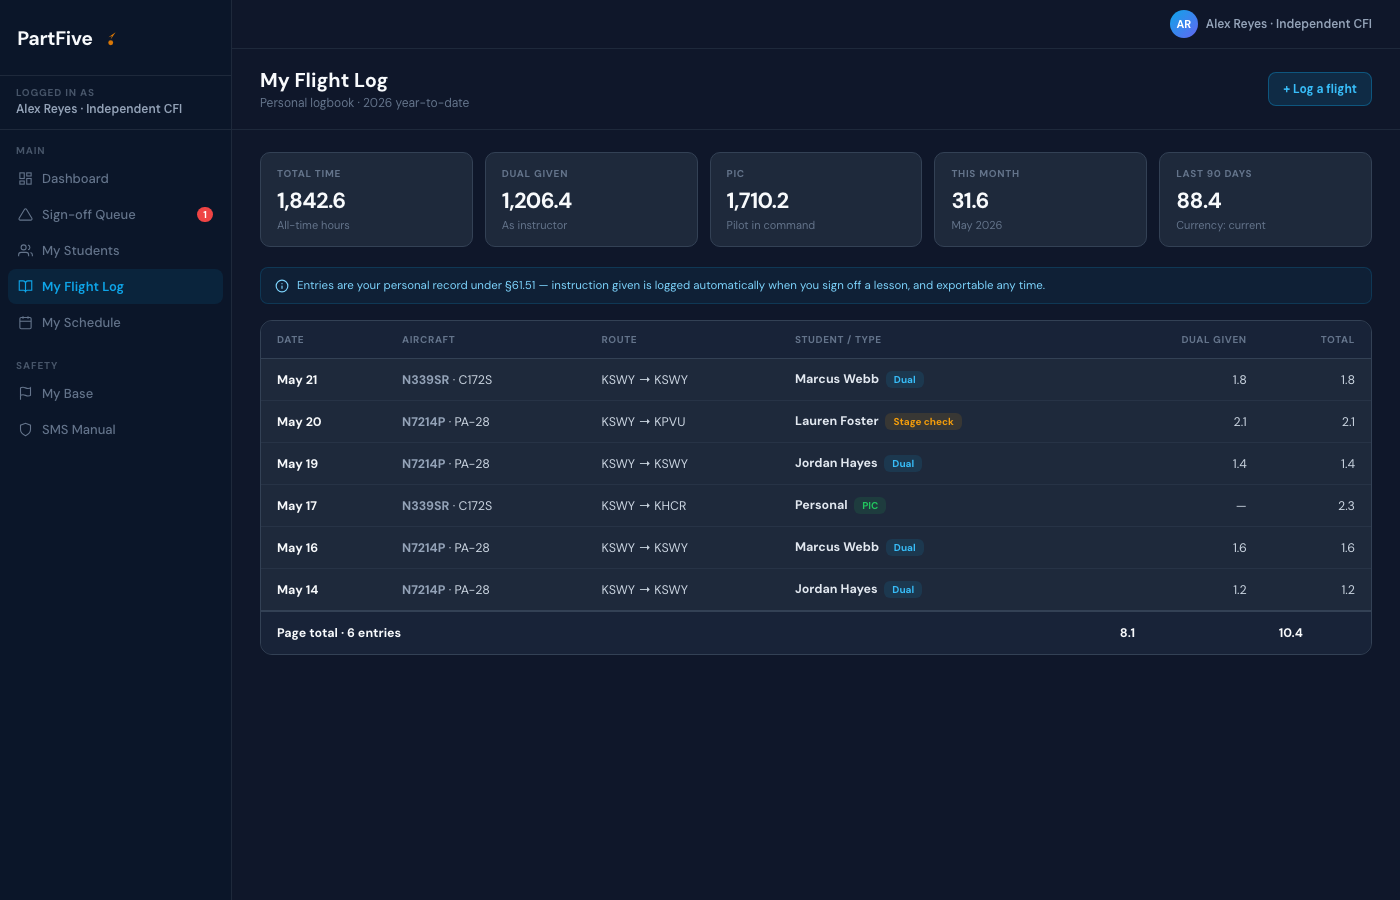Viewport: 1400px width, 900px height.
Task: Click the info icon in the §61.51 notice
Action: [x=282, y=286]
